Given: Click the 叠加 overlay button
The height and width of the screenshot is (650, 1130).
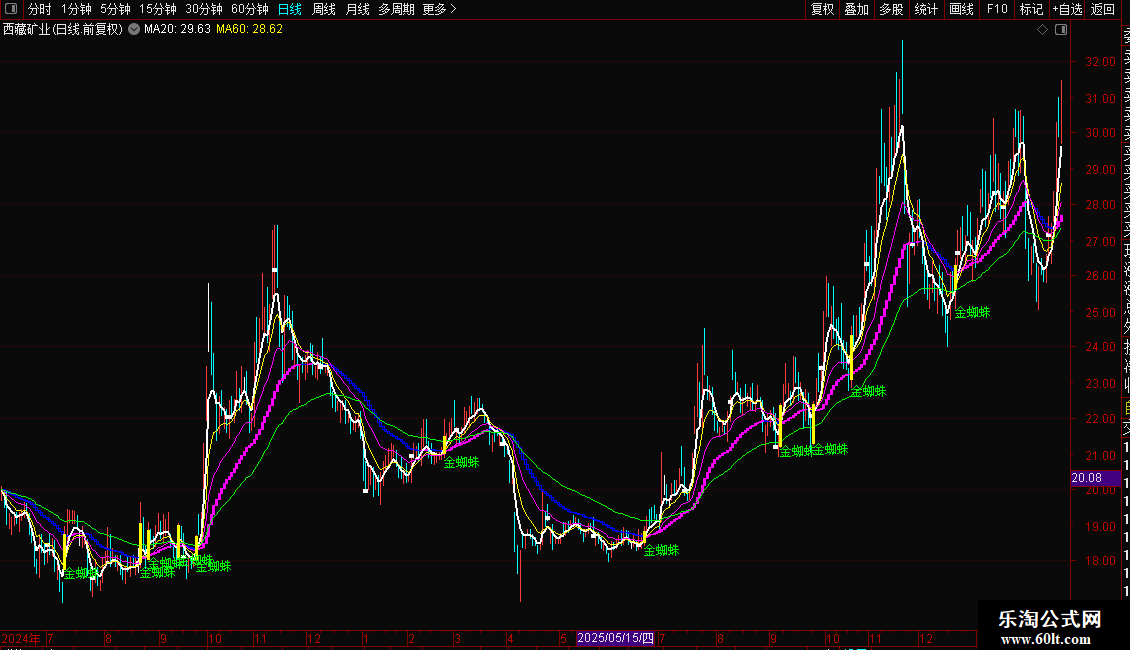Looking at the screenshot, I should 857,9.
